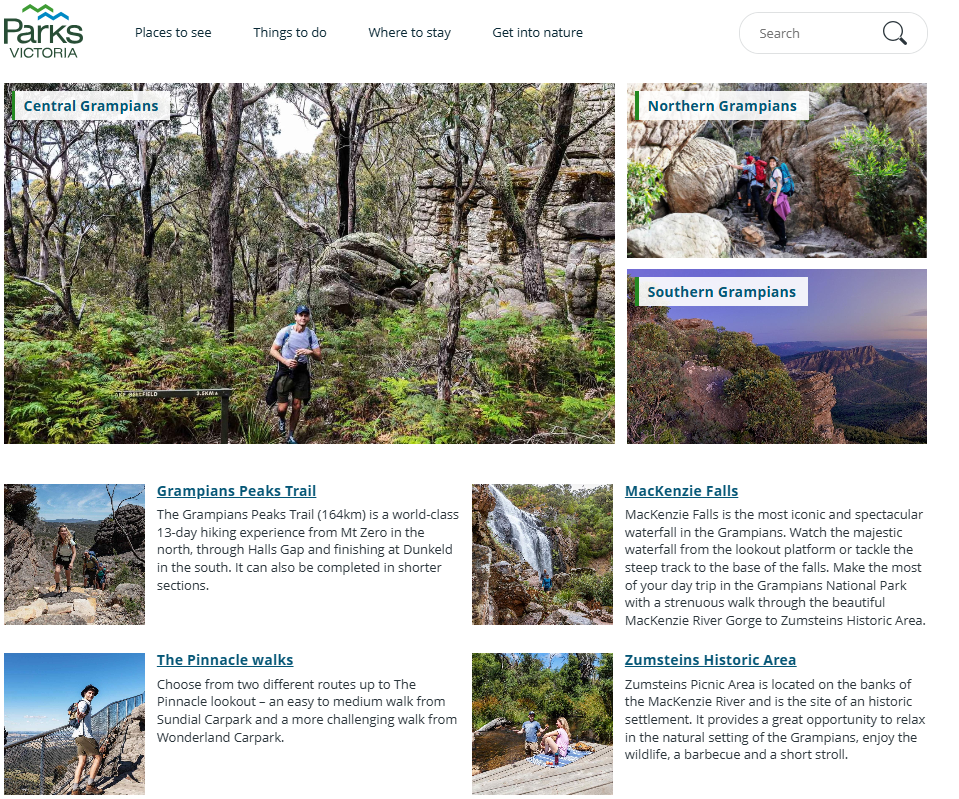Select the Southern Grampians image tile
Viewport: 959px width, 799px height.
click(777, 357)
